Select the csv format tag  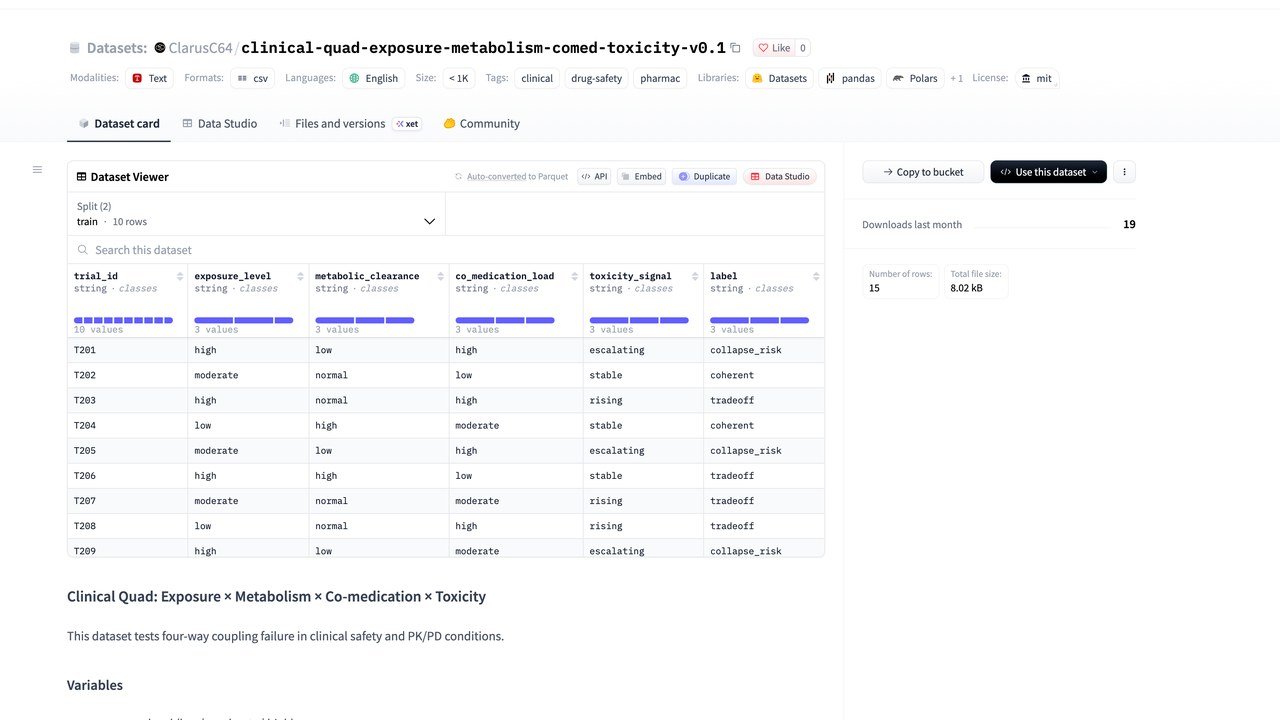[253, 78]
